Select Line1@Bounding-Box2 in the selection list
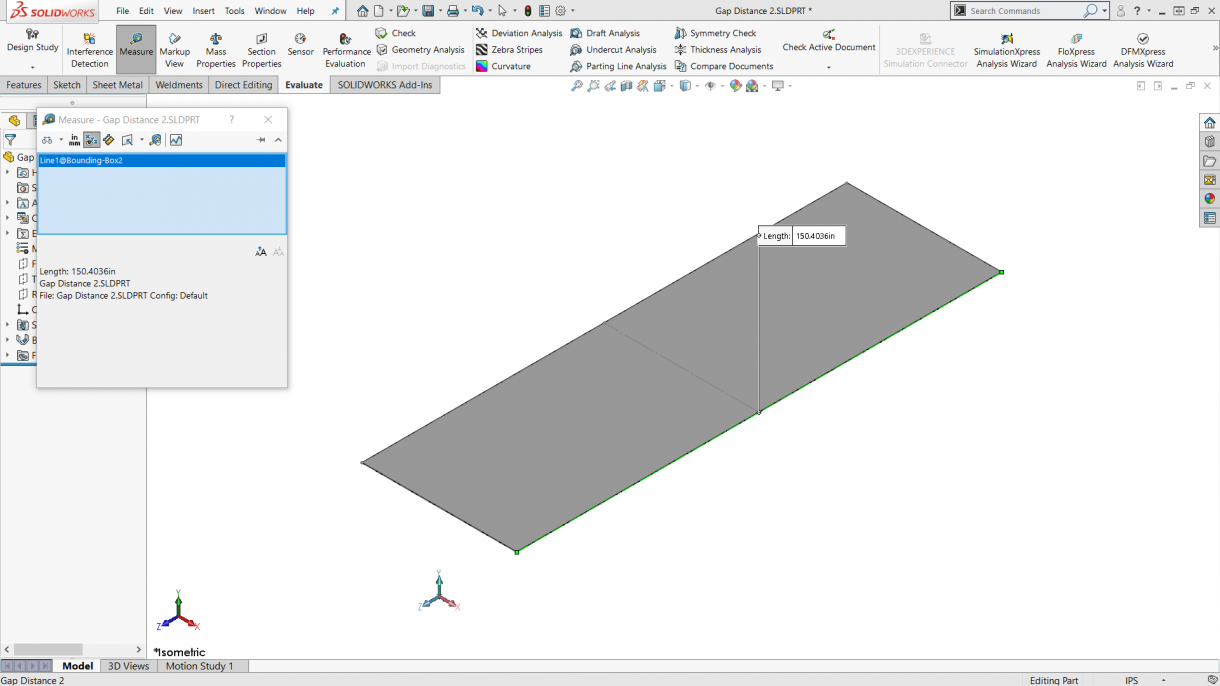Screen dimensions: 1220x686 (162, 160)
